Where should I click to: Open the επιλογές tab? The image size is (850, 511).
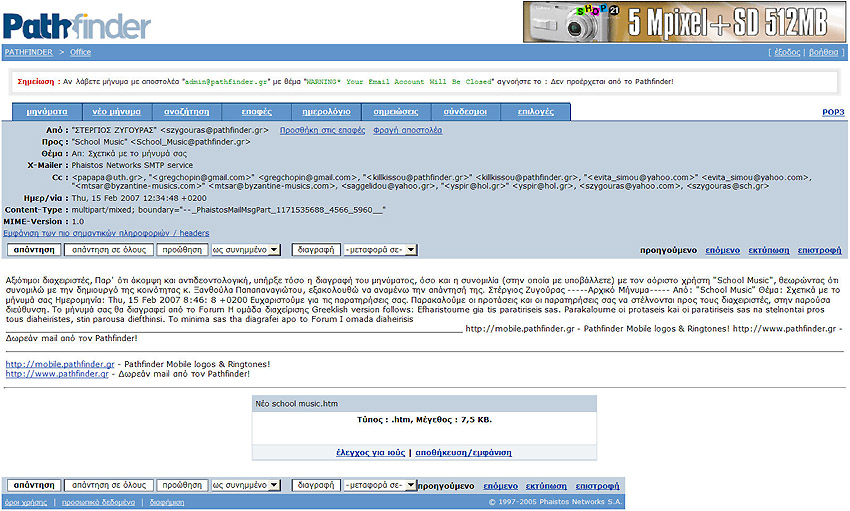pyautogui.click(x=536, y=112)
